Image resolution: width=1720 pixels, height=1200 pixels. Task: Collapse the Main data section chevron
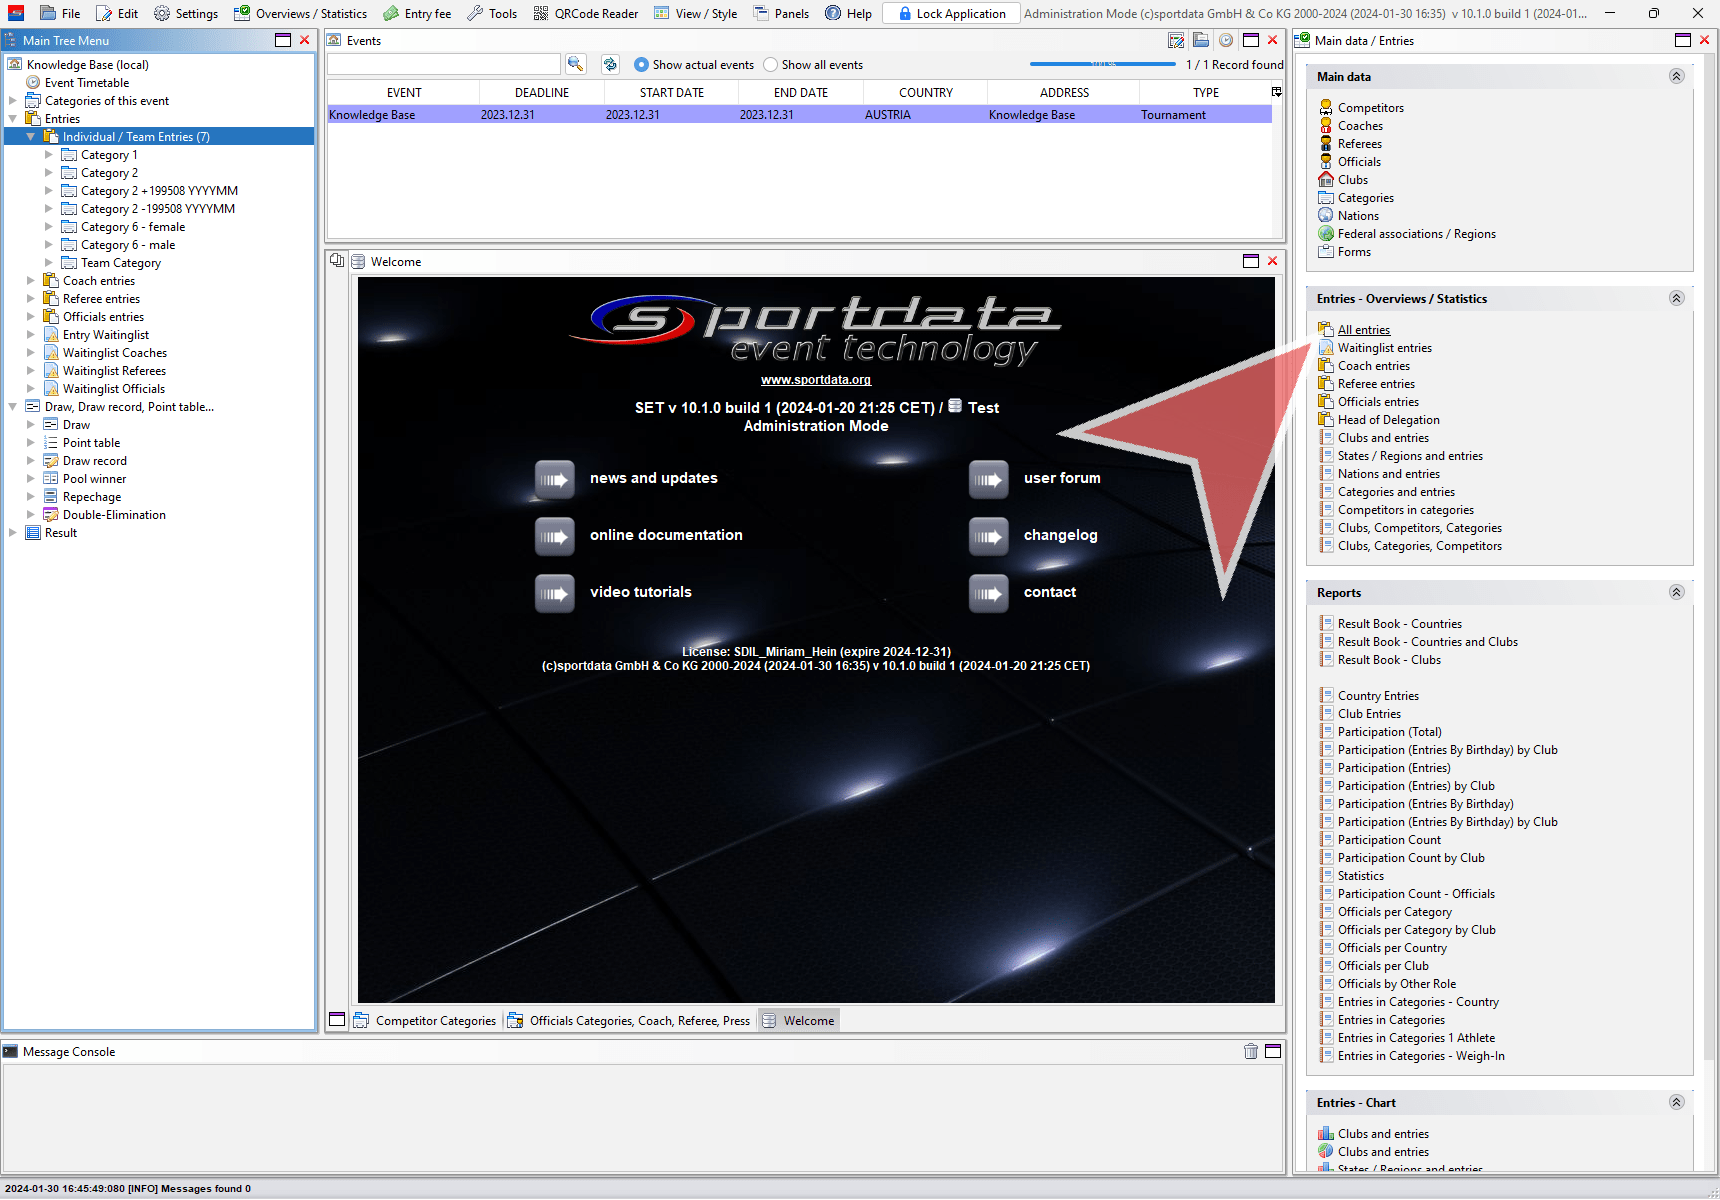(1676, 76)
